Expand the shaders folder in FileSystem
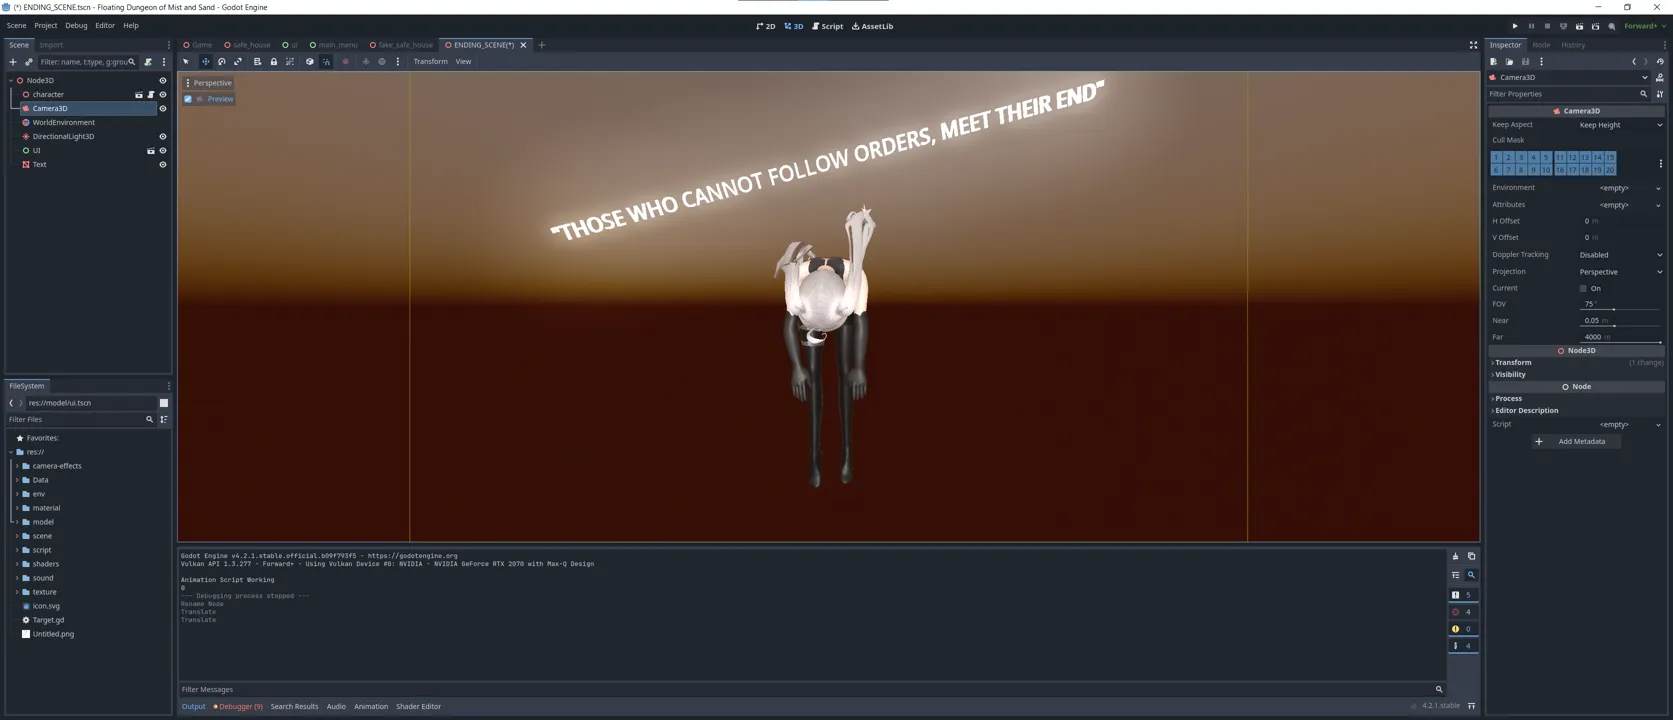 coord(17,564)
